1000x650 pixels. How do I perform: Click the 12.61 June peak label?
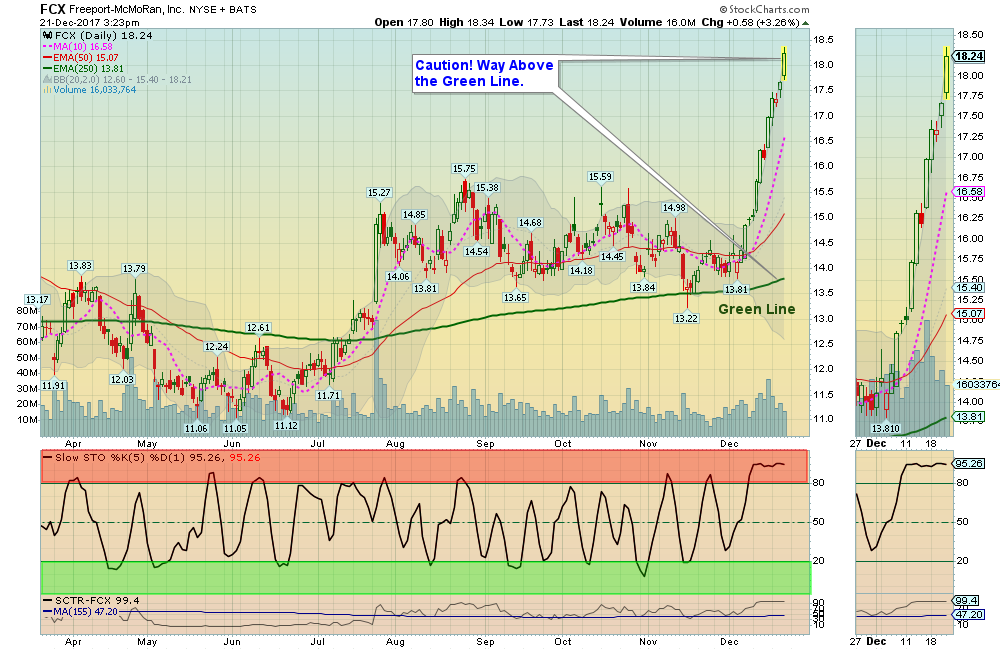coord(258,328)
